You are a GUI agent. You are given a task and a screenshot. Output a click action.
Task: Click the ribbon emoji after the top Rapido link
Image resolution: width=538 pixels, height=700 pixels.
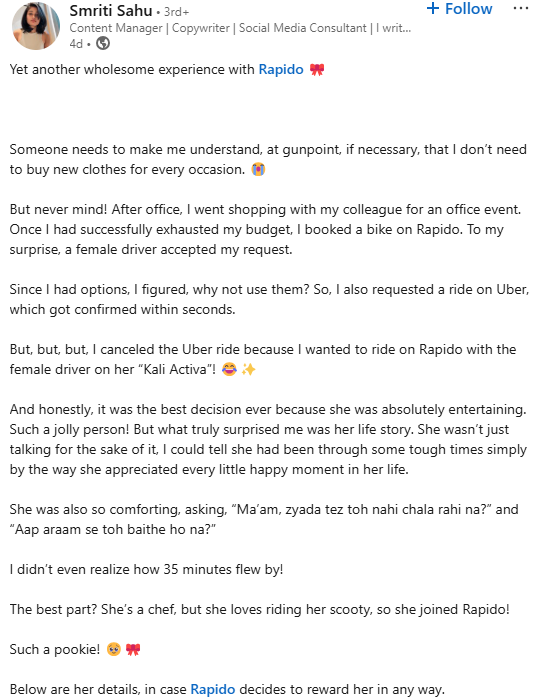(x=317, y=70)
